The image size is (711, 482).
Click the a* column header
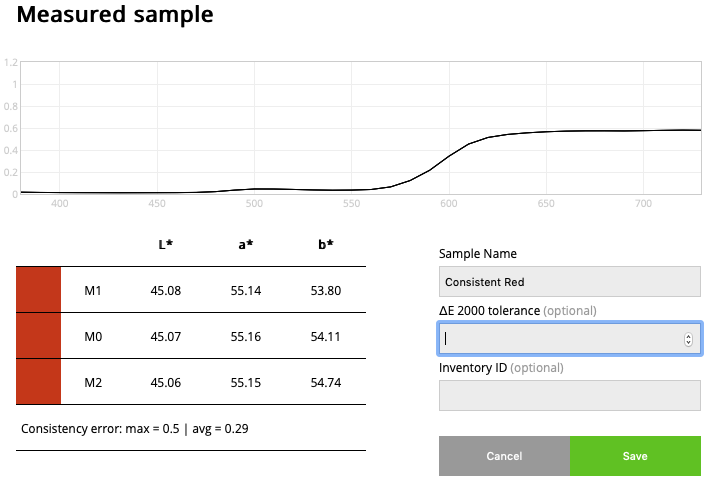click(245, 245)
